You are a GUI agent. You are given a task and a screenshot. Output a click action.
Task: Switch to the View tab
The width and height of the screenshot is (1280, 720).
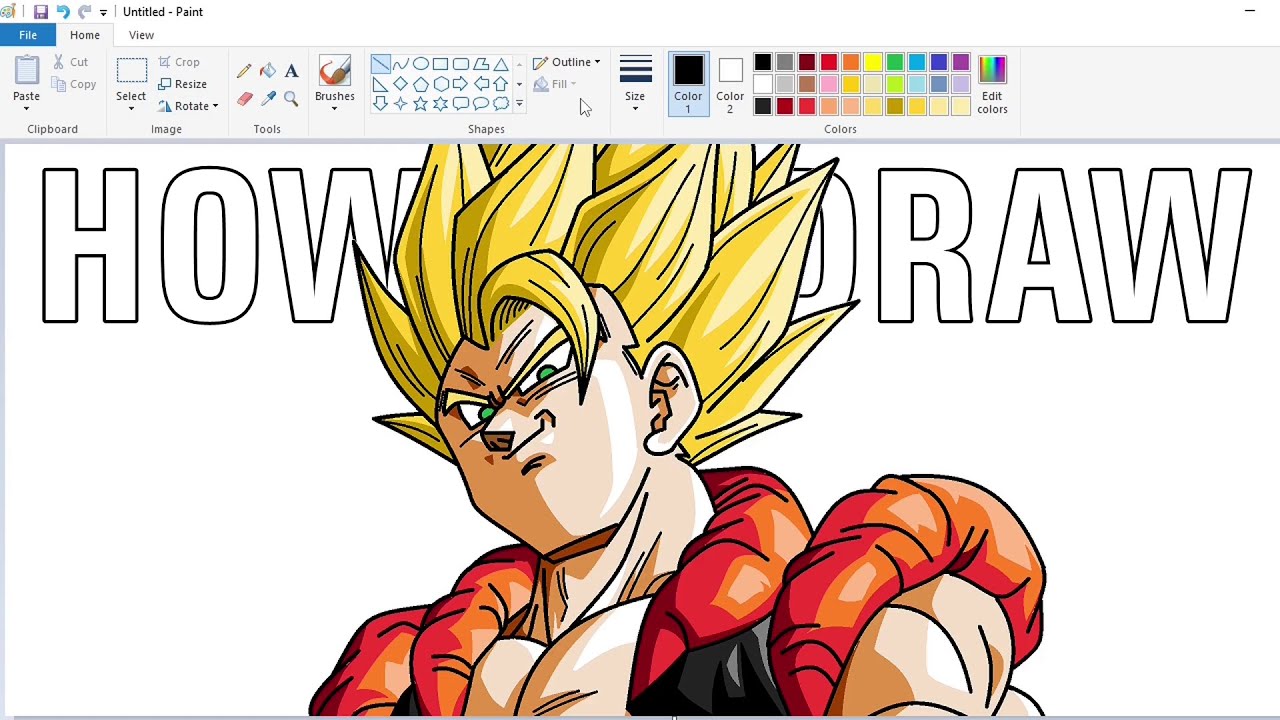point(141,35)
